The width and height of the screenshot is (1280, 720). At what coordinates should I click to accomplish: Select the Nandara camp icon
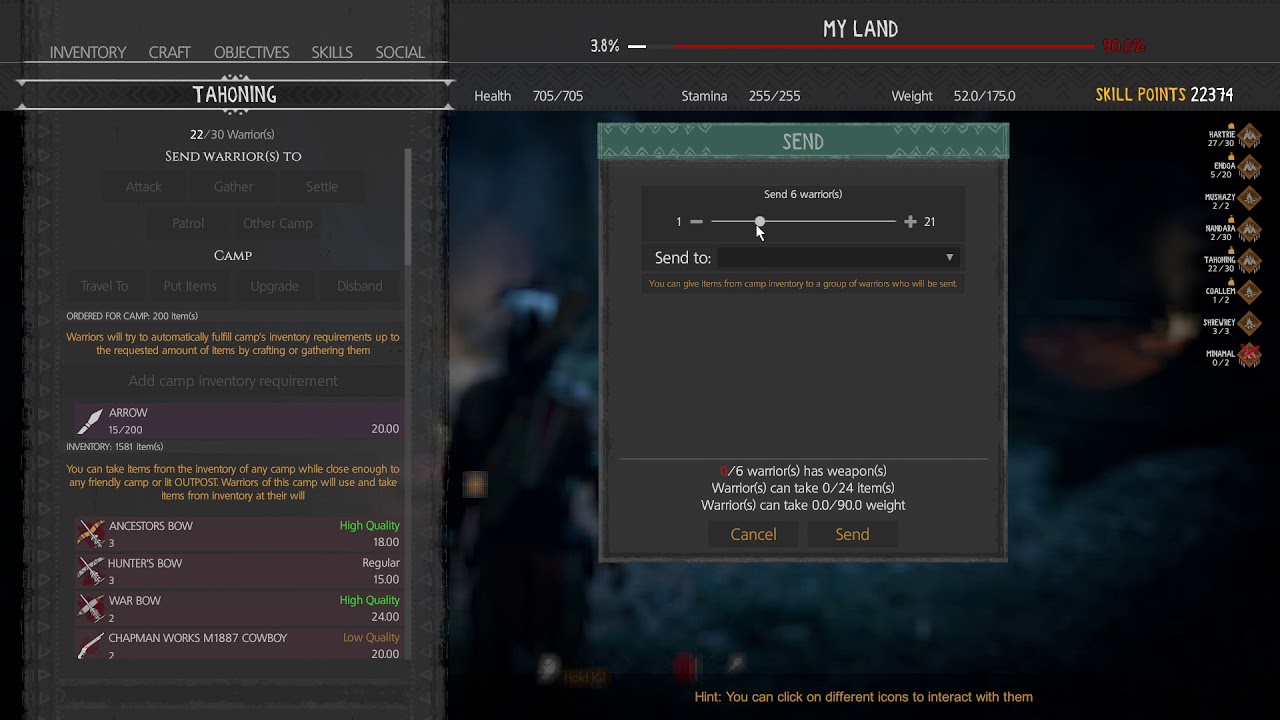(1249, 230)
